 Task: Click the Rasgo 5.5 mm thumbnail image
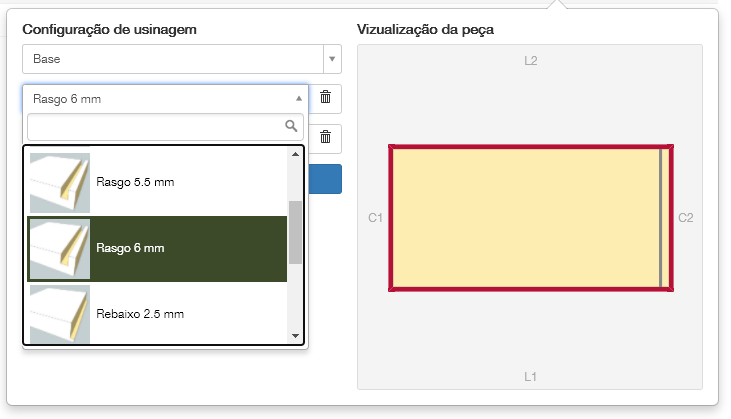tap(60, 183)
